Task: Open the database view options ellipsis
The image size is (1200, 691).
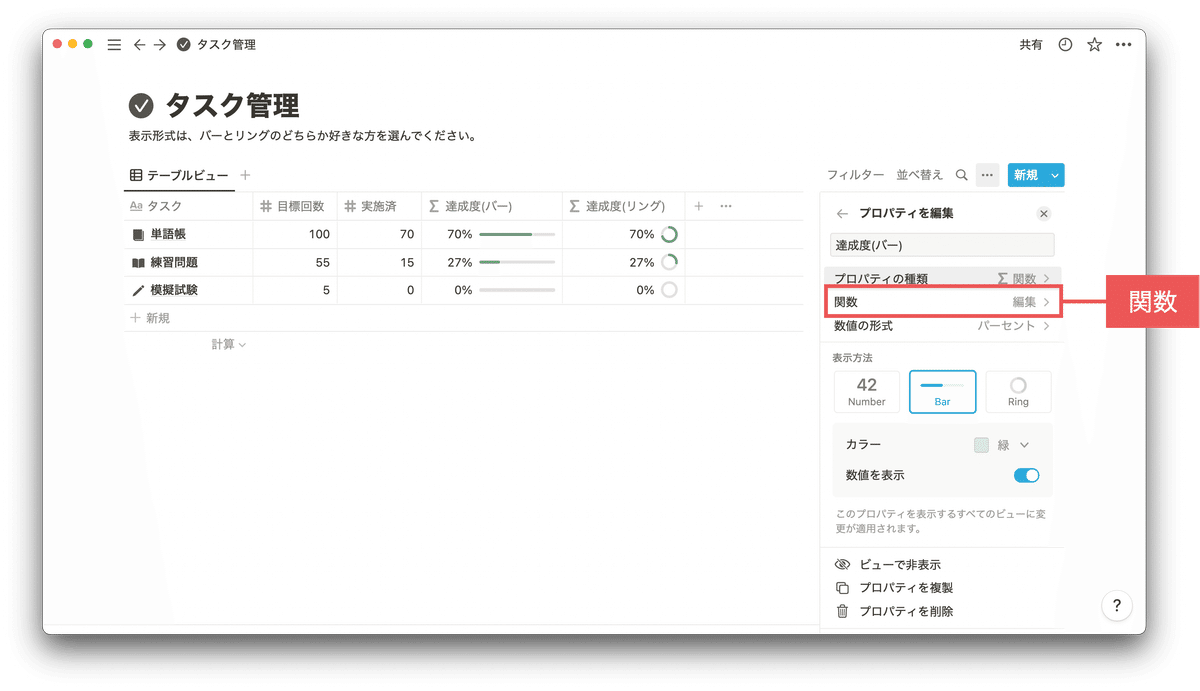Action: 988,175
